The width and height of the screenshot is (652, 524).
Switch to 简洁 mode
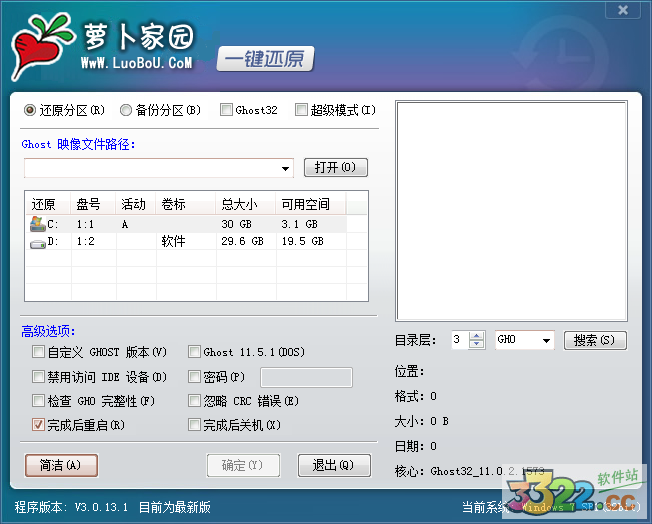tap(61, 465)
